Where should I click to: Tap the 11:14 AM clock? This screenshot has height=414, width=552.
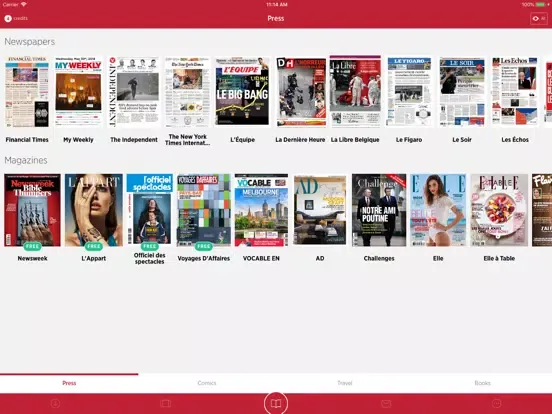coord(277,5)
